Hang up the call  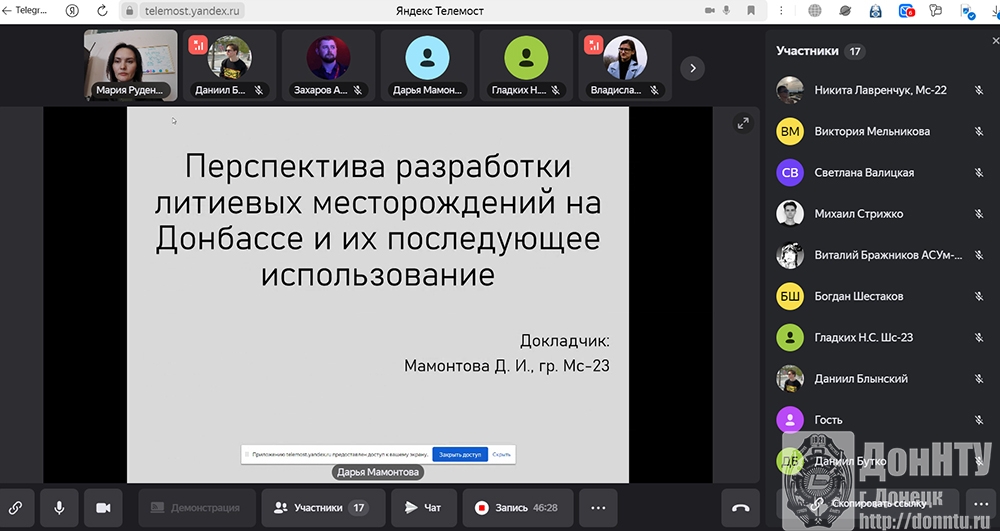tap(740, 508)
